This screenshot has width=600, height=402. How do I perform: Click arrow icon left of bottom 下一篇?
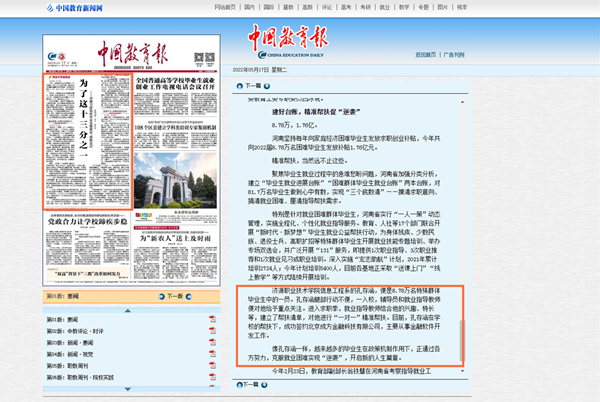(240, 385)
